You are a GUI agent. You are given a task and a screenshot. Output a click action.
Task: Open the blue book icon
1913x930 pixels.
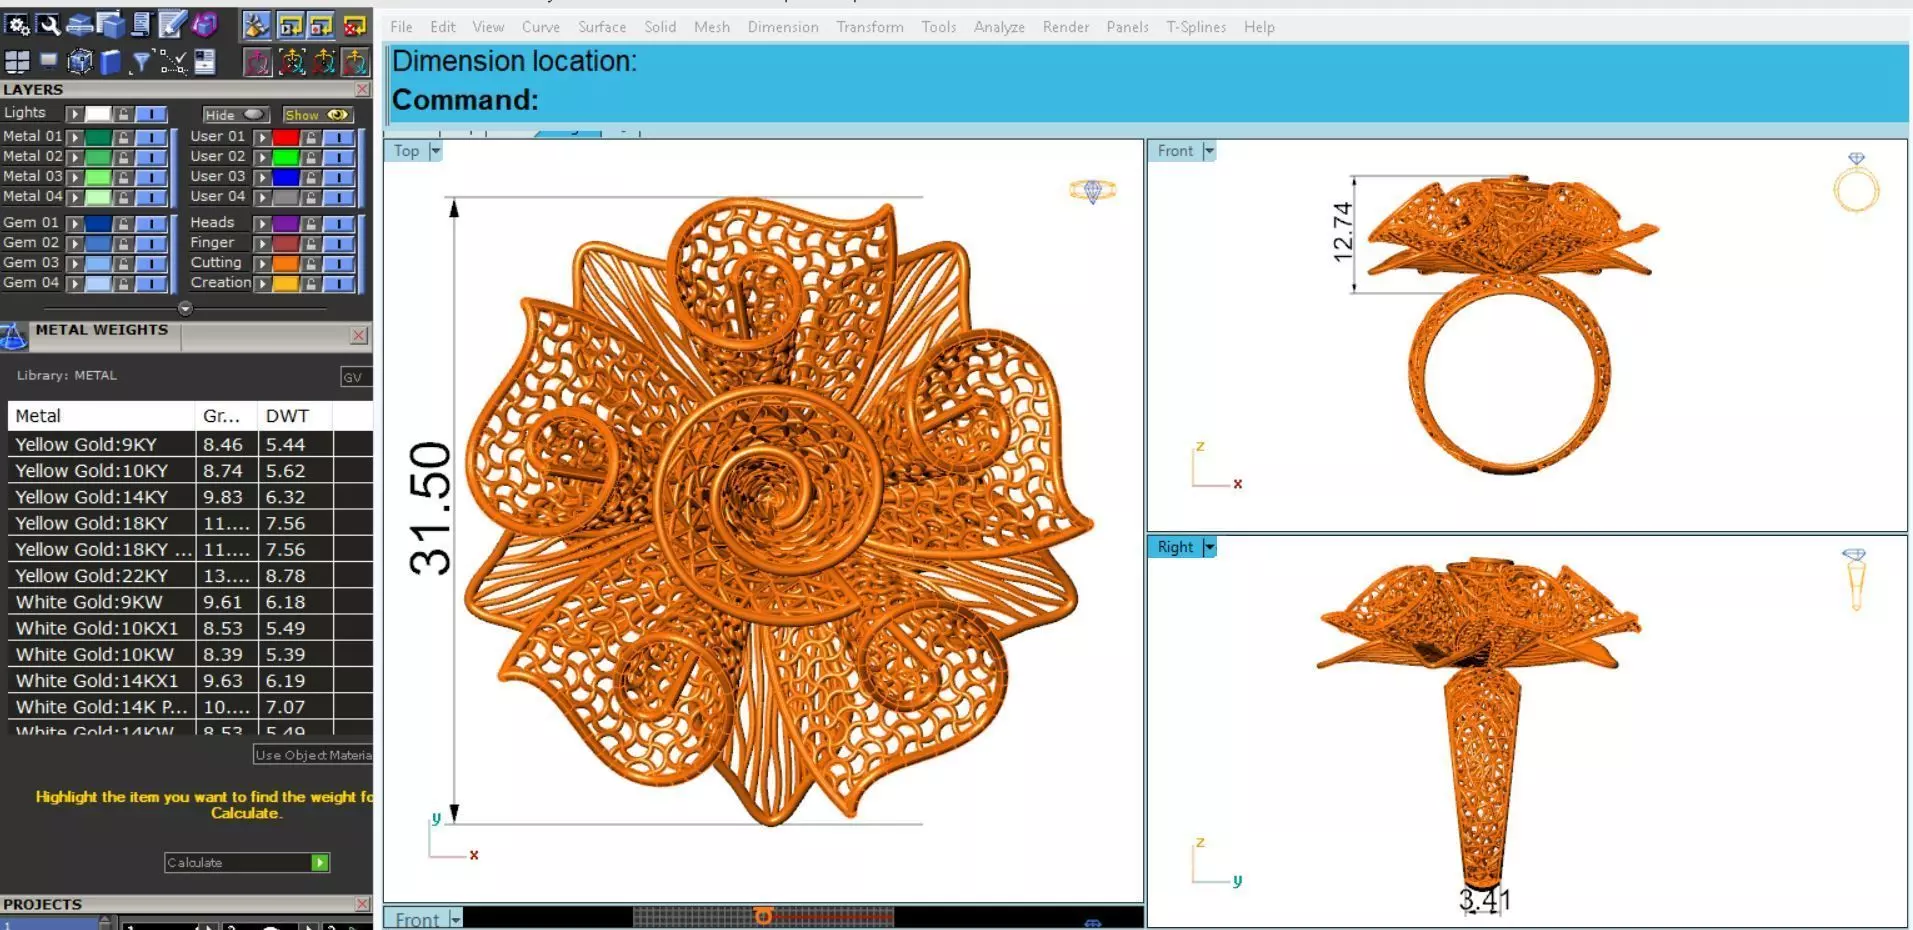111,62
